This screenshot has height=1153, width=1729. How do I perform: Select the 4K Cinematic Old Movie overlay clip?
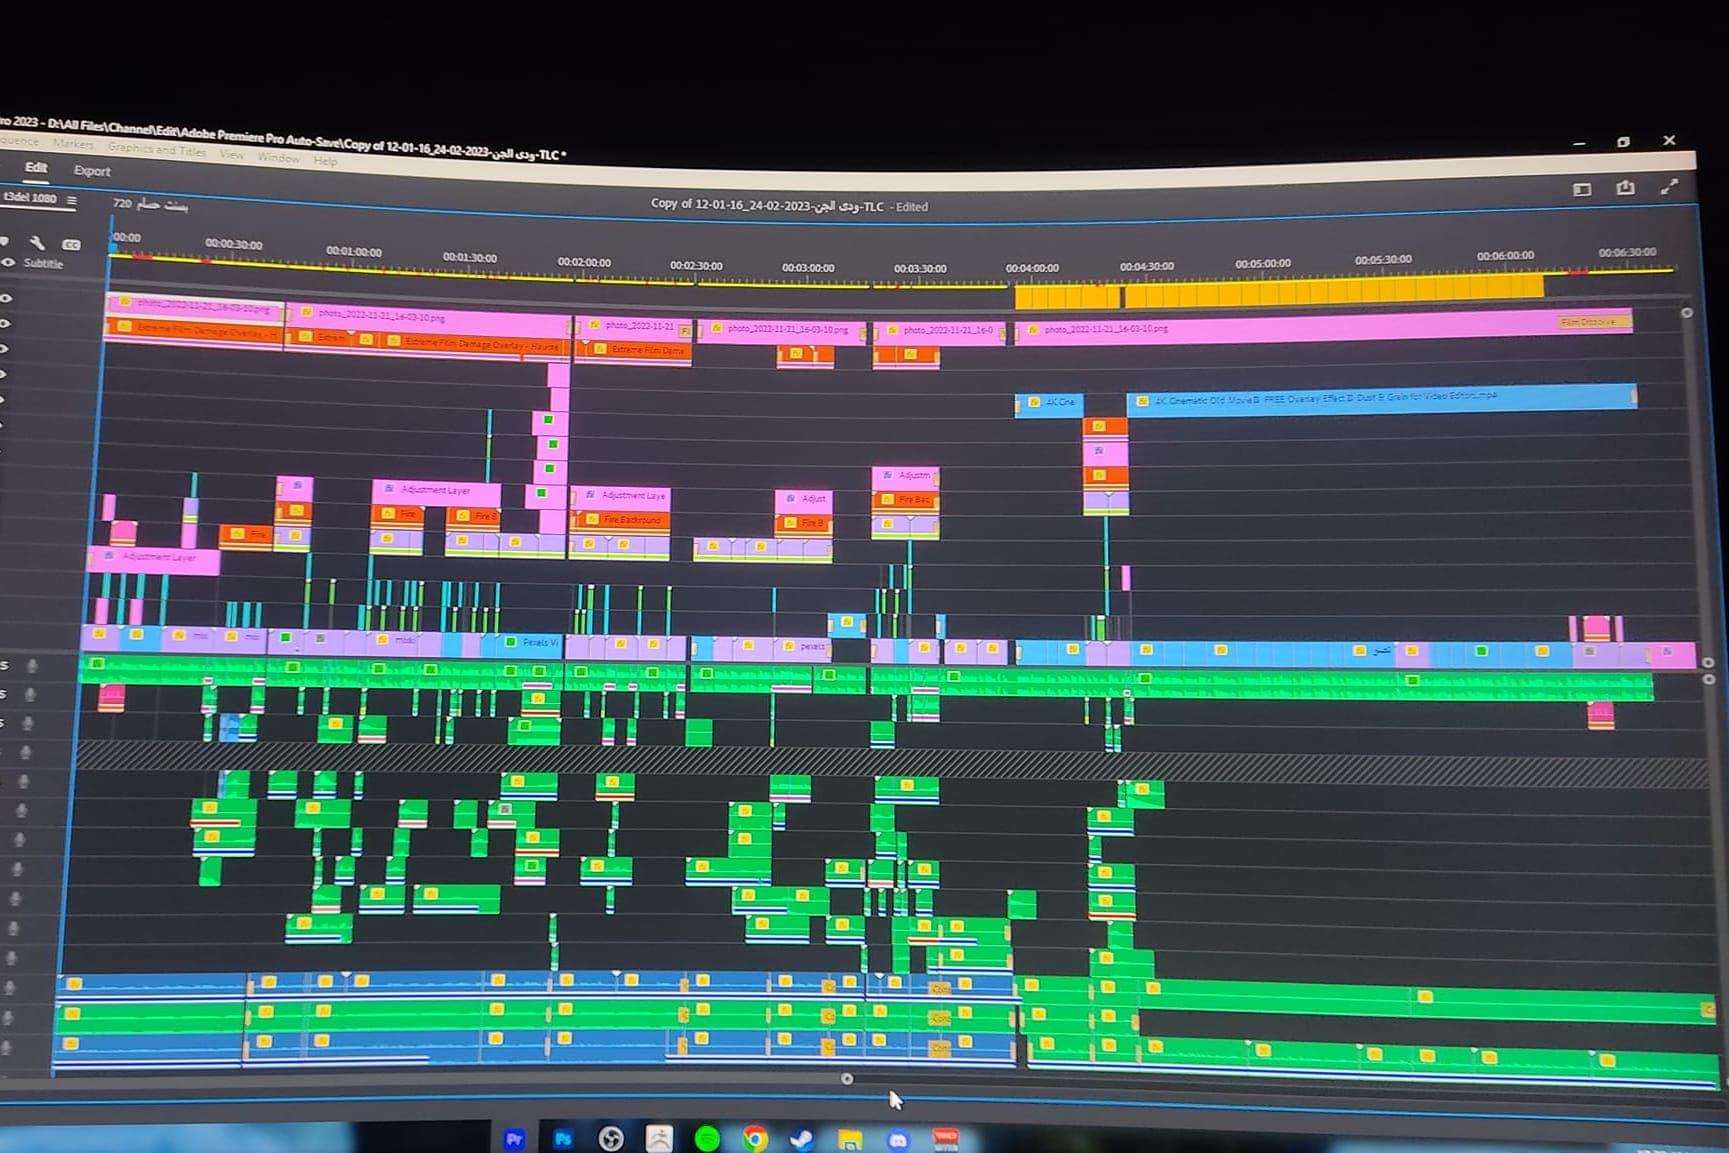pyautogui.click(x=1380, y=398)
